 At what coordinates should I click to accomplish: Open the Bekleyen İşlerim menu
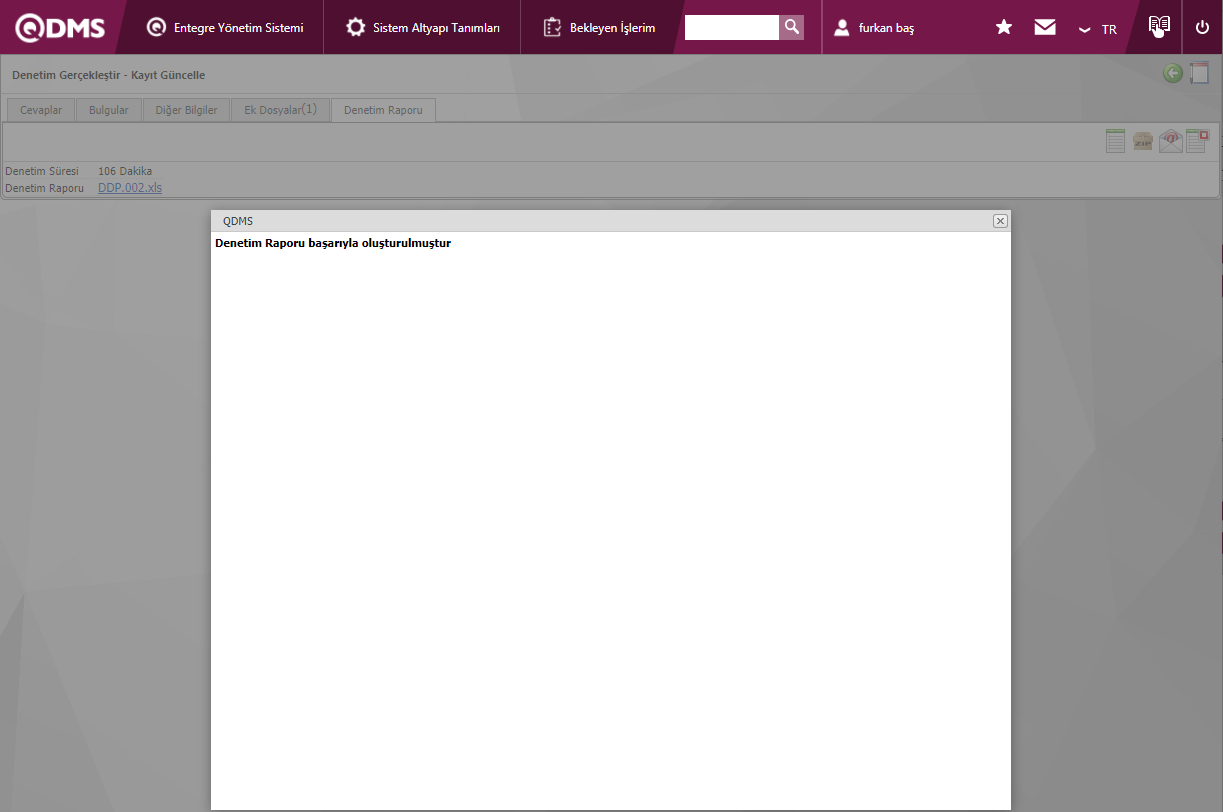click(x=600, y=28)
